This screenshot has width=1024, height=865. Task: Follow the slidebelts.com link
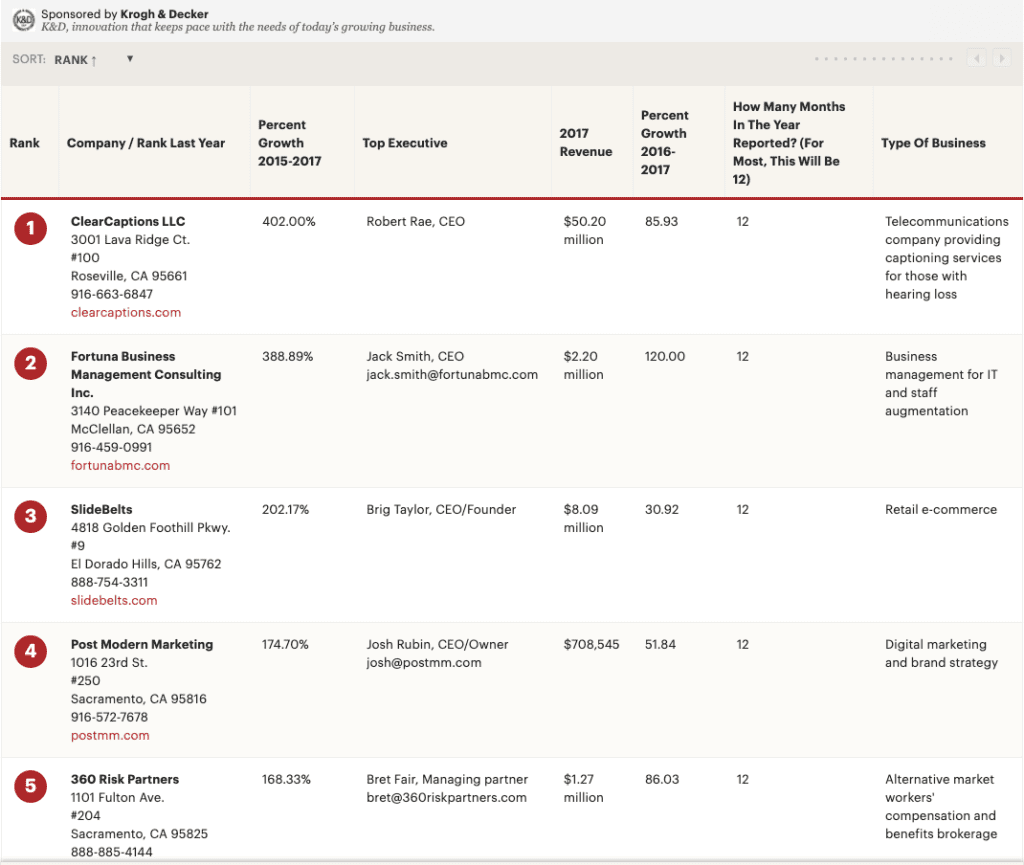pos(114,601)
